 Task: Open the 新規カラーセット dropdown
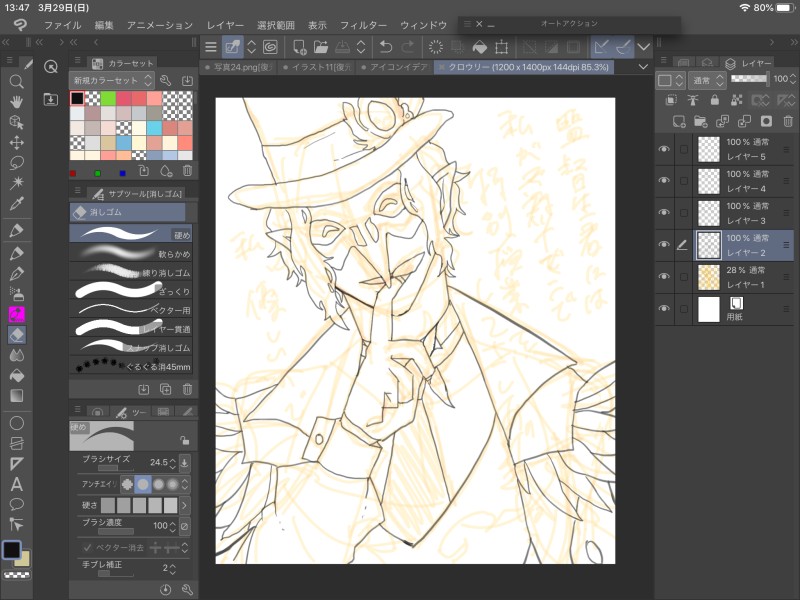click(x=111, y=81)
